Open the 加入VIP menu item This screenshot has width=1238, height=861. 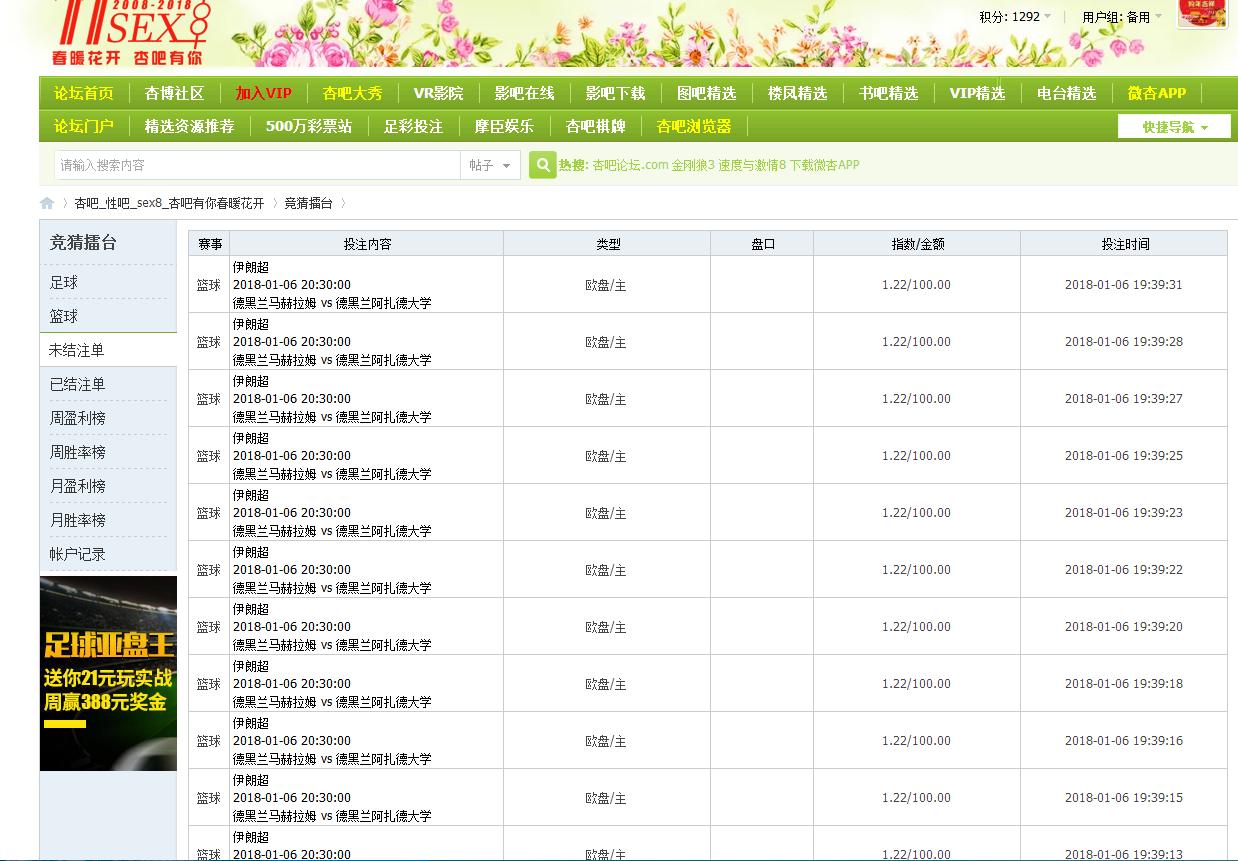click(x=263, y=93)
